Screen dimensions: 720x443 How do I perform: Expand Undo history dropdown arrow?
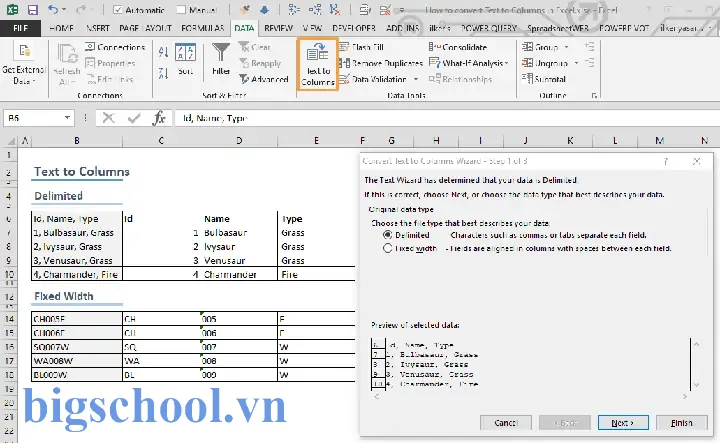[x=64, y=10]
